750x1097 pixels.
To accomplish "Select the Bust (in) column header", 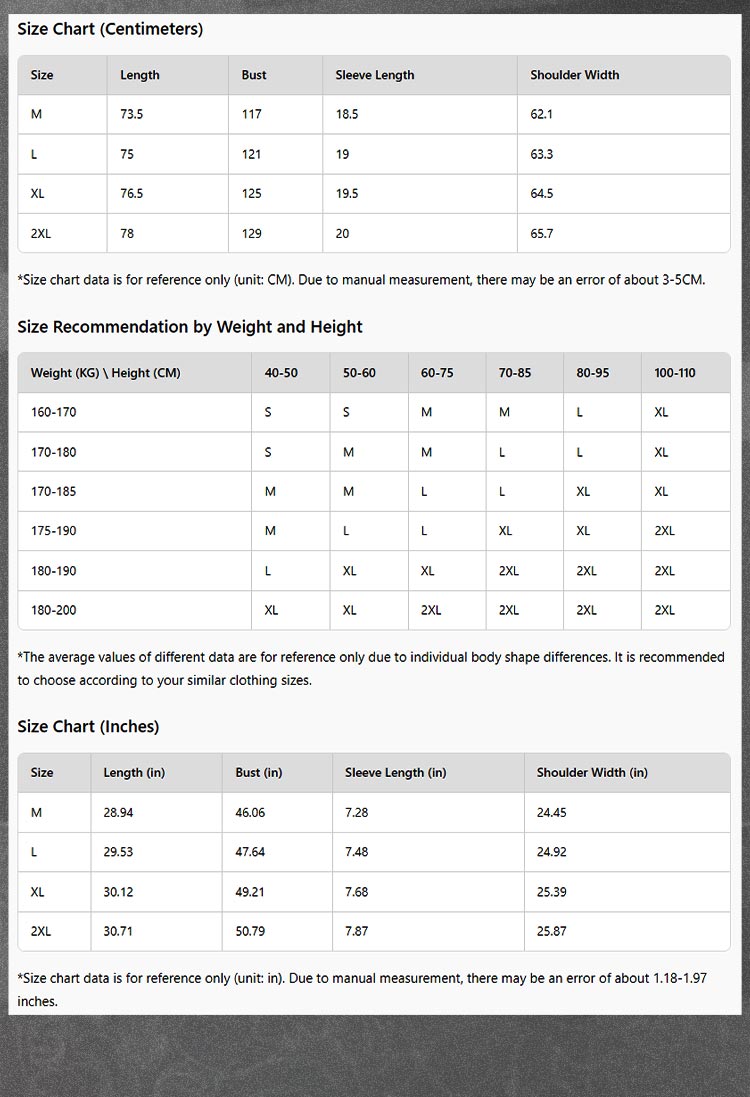I will point(259,772).
